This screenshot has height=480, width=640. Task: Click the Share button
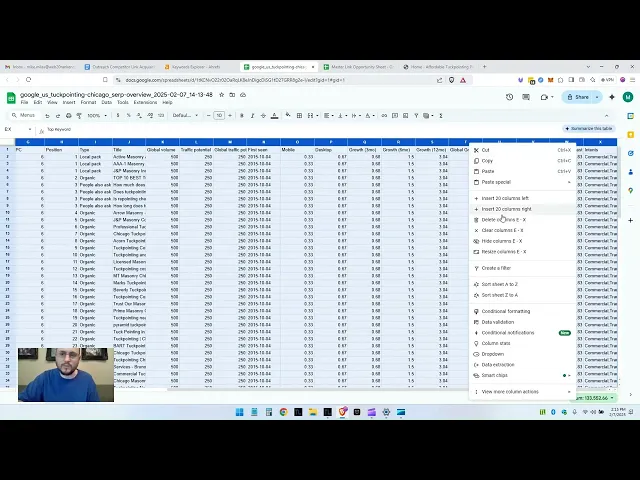(578, 97)
